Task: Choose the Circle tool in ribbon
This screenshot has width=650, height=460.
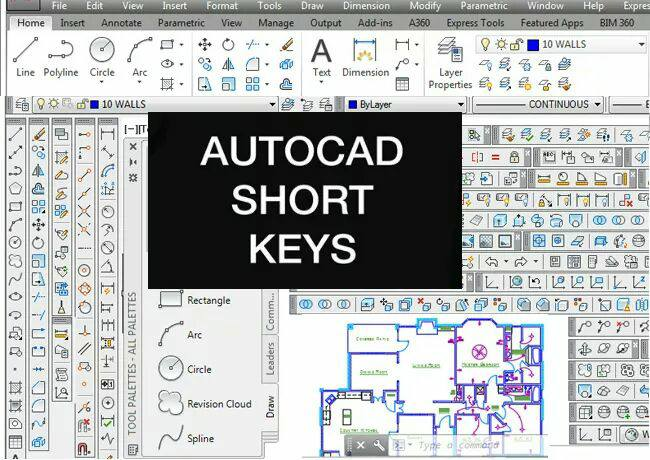Action: click(x=102, y=56)
